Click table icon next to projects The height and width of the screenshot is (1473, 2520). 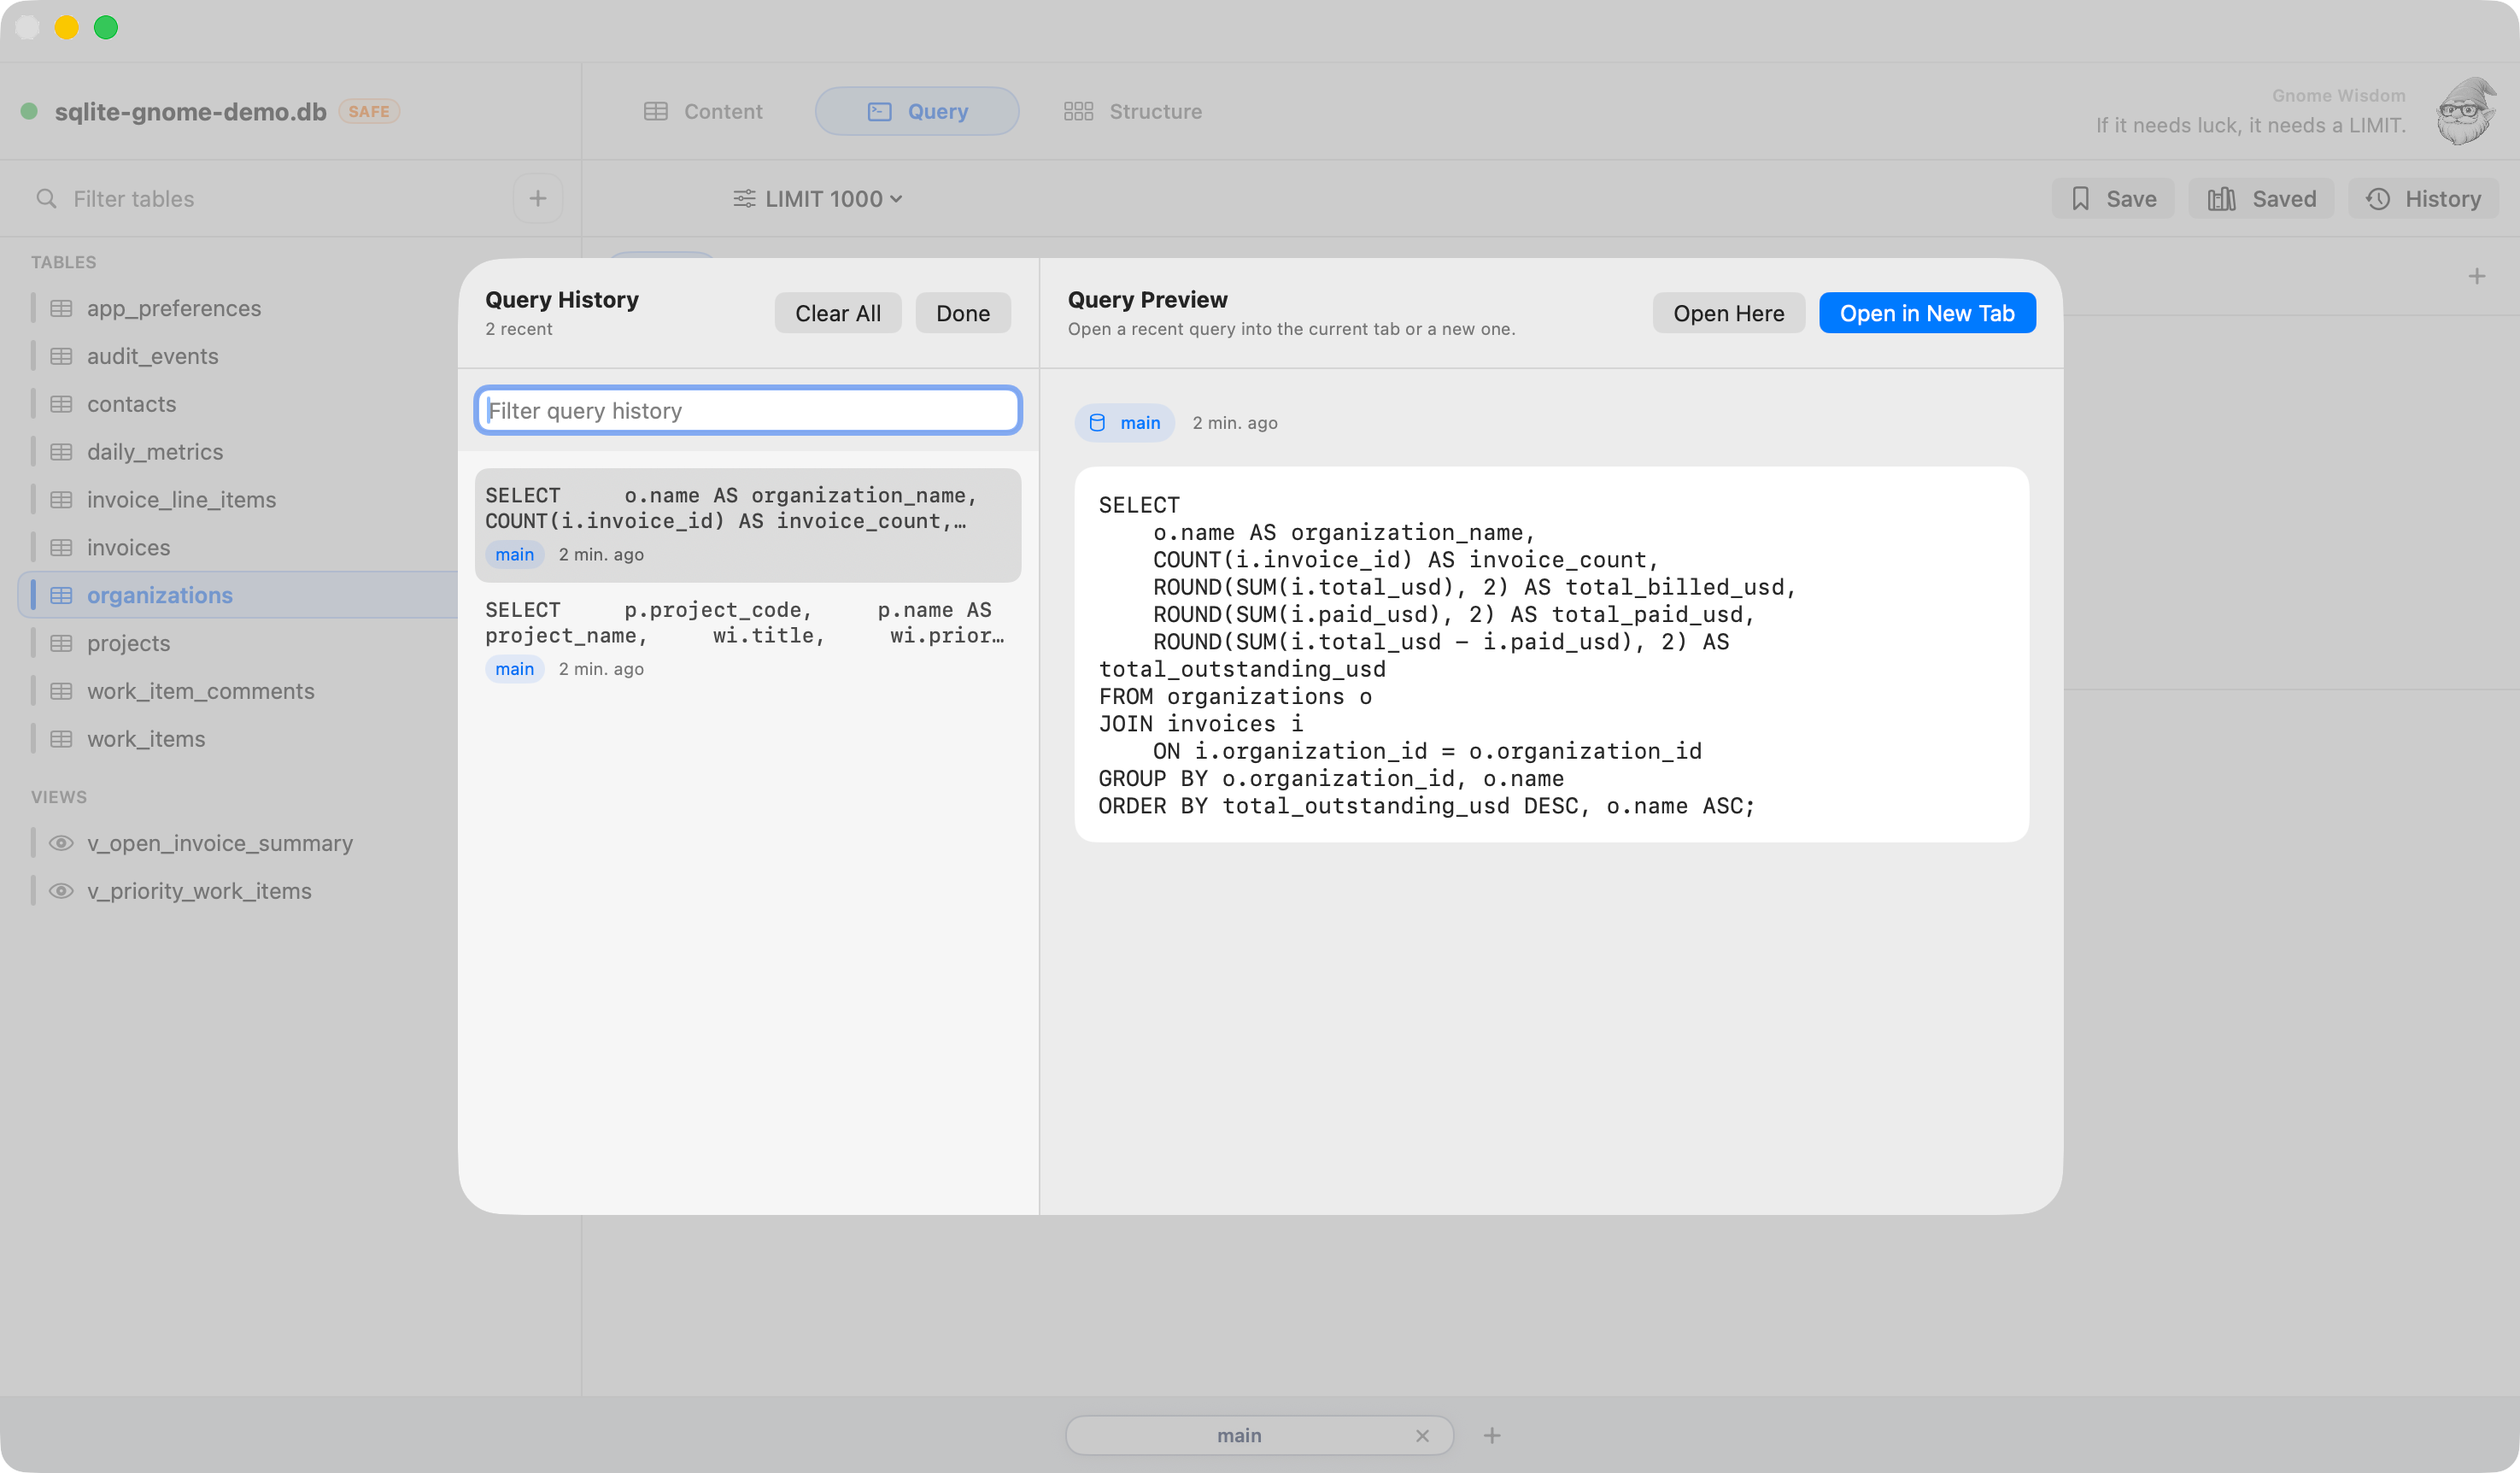tap(61, 643)
